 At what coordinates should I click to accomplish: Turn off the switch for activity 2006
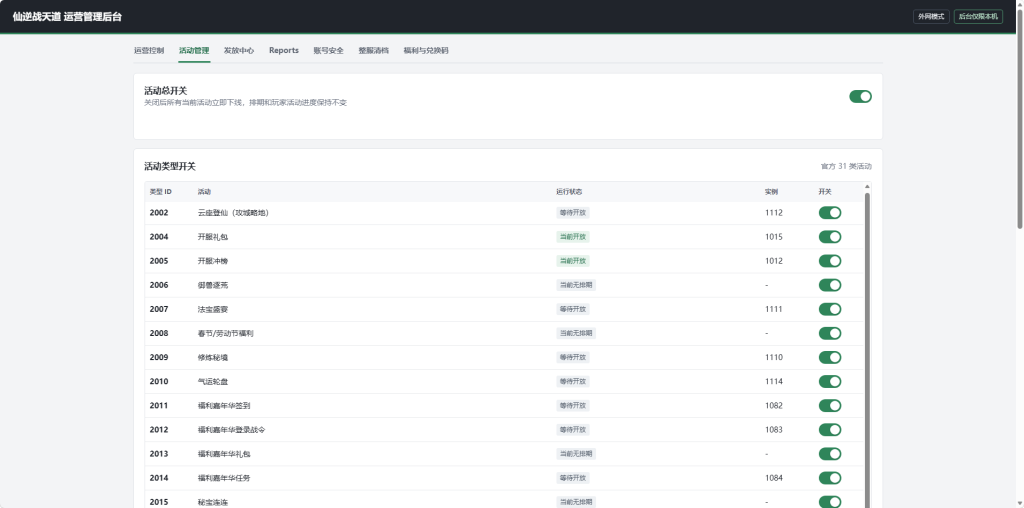click(830, 285)
